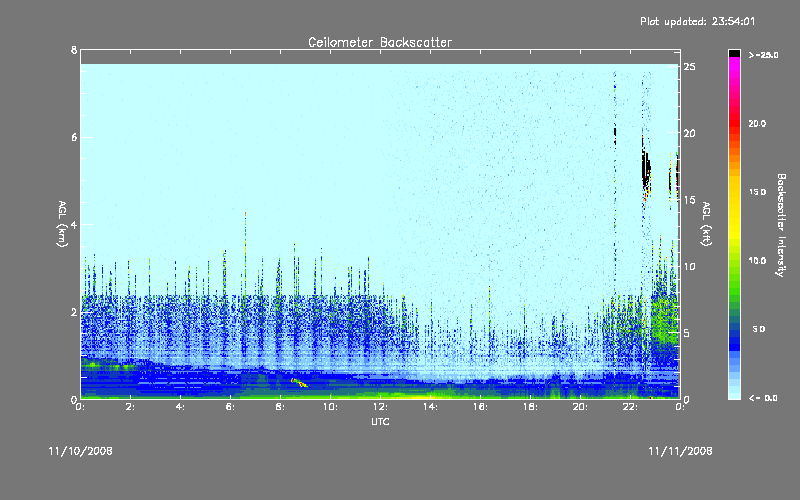Screen dimensions: 800x500
Task: Click the "Ceilometer Backscatter" plot title
Action: pos(380,42)
